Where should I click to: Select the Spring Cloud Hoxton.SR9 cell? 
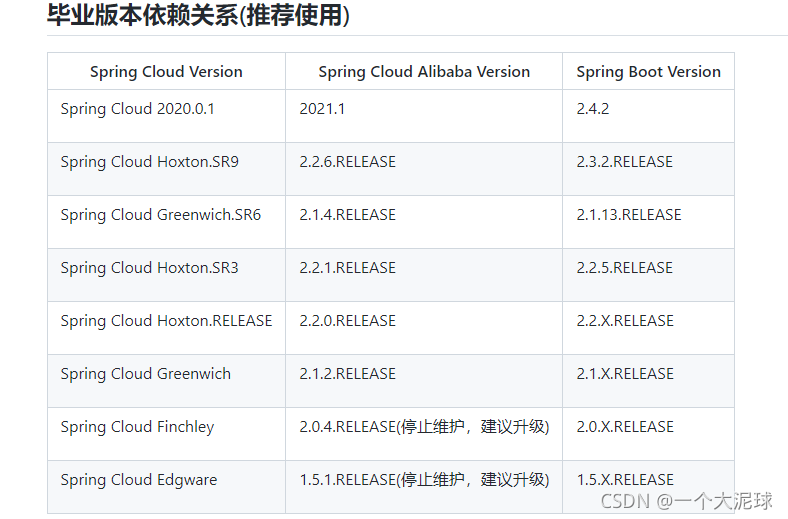pyautogui.click(x=166, y=169)
